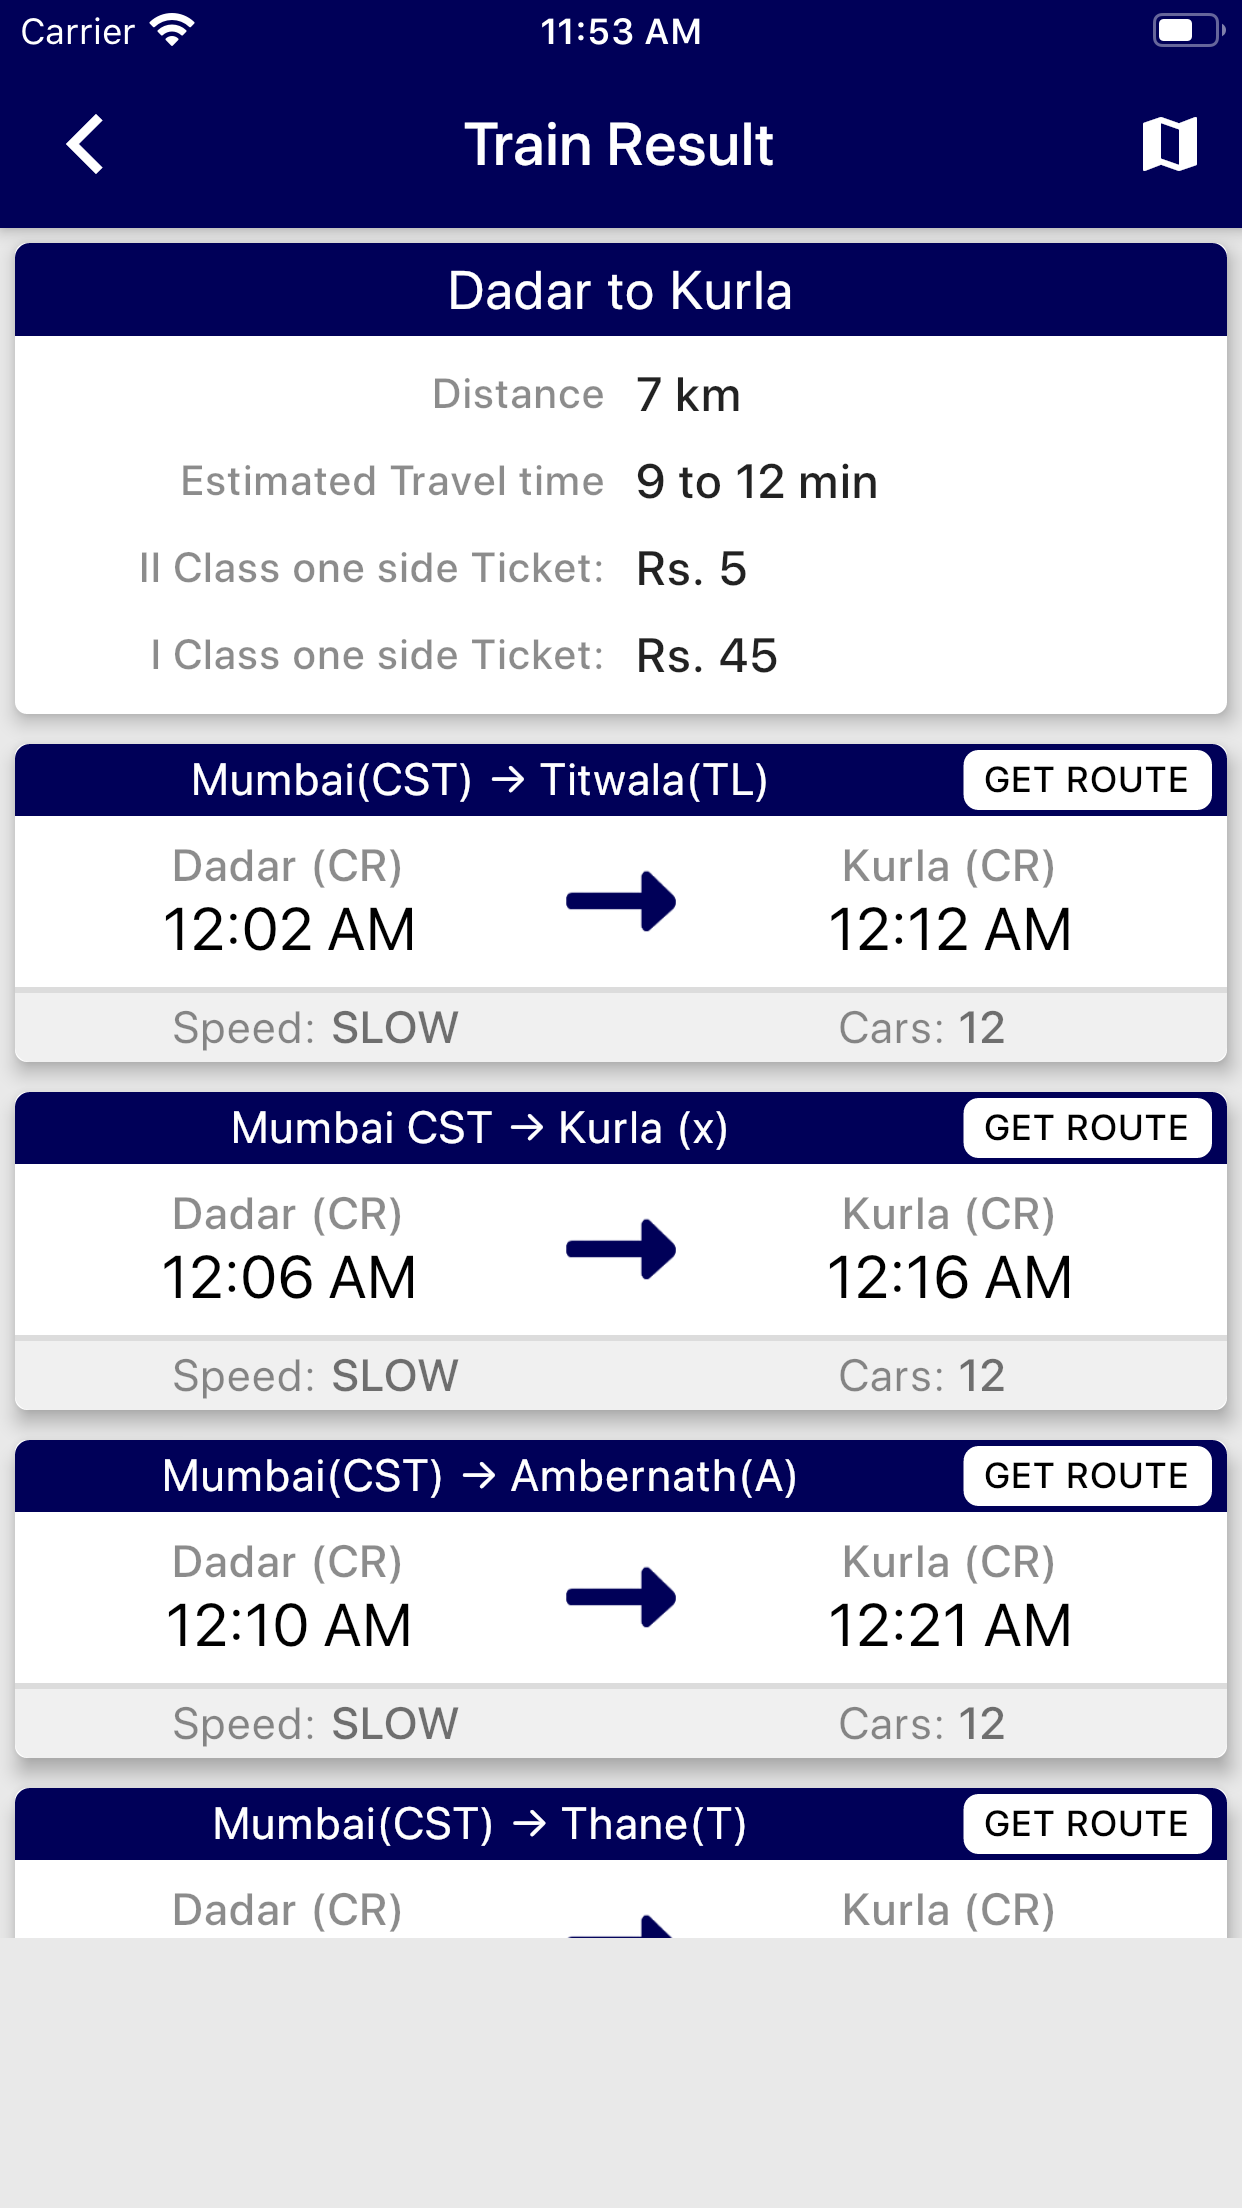Image resolution: width=1242 pixels, height=2208 pixels.
Task: Select the Dadar to Kurla header
Action: (x=620, y=291)
